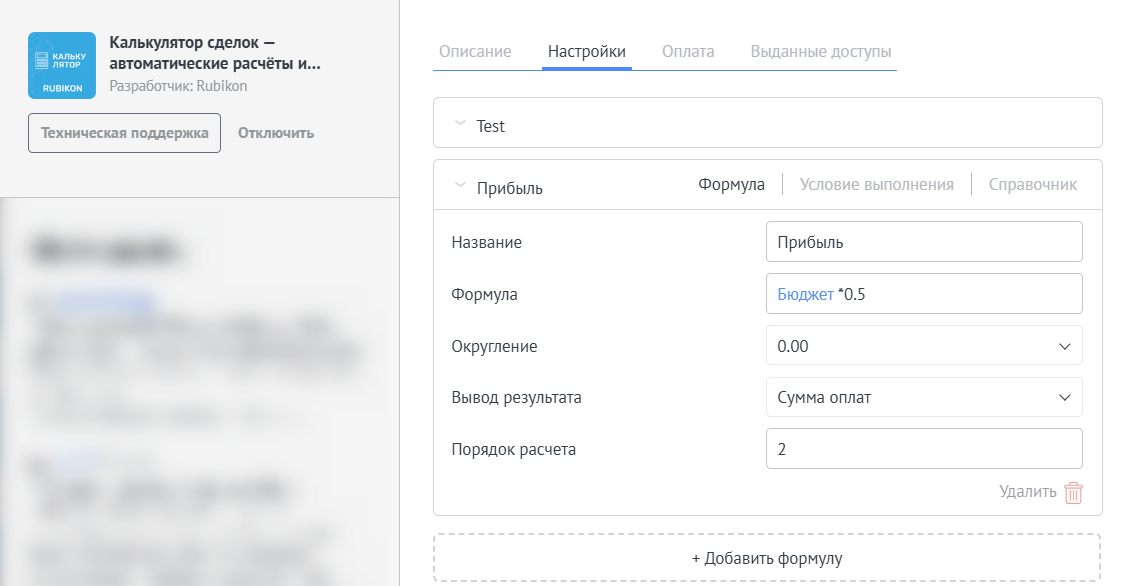Click the Прибыль section header title

[510, 188]
